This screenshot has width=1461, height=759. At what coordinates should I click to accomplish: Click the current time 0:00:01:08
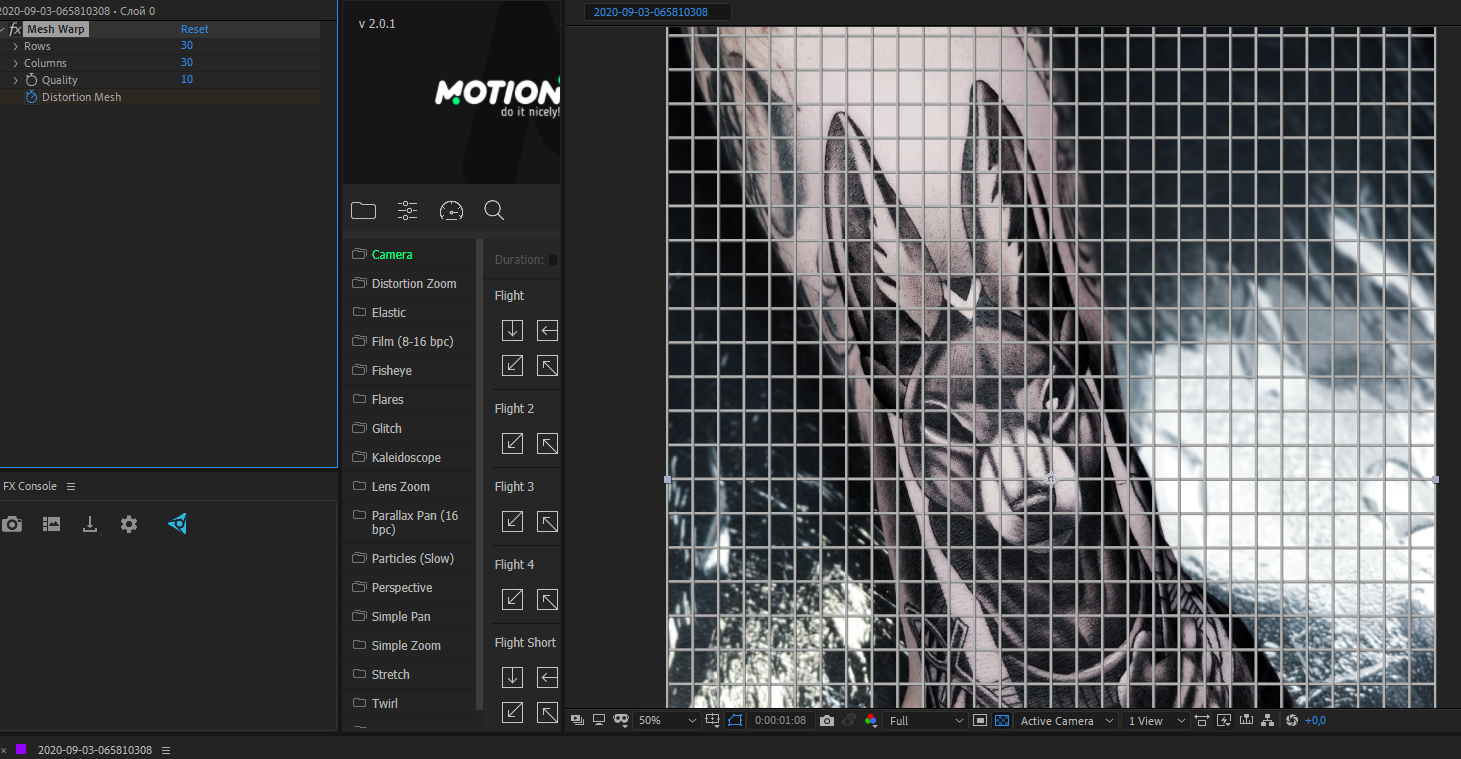780,720
